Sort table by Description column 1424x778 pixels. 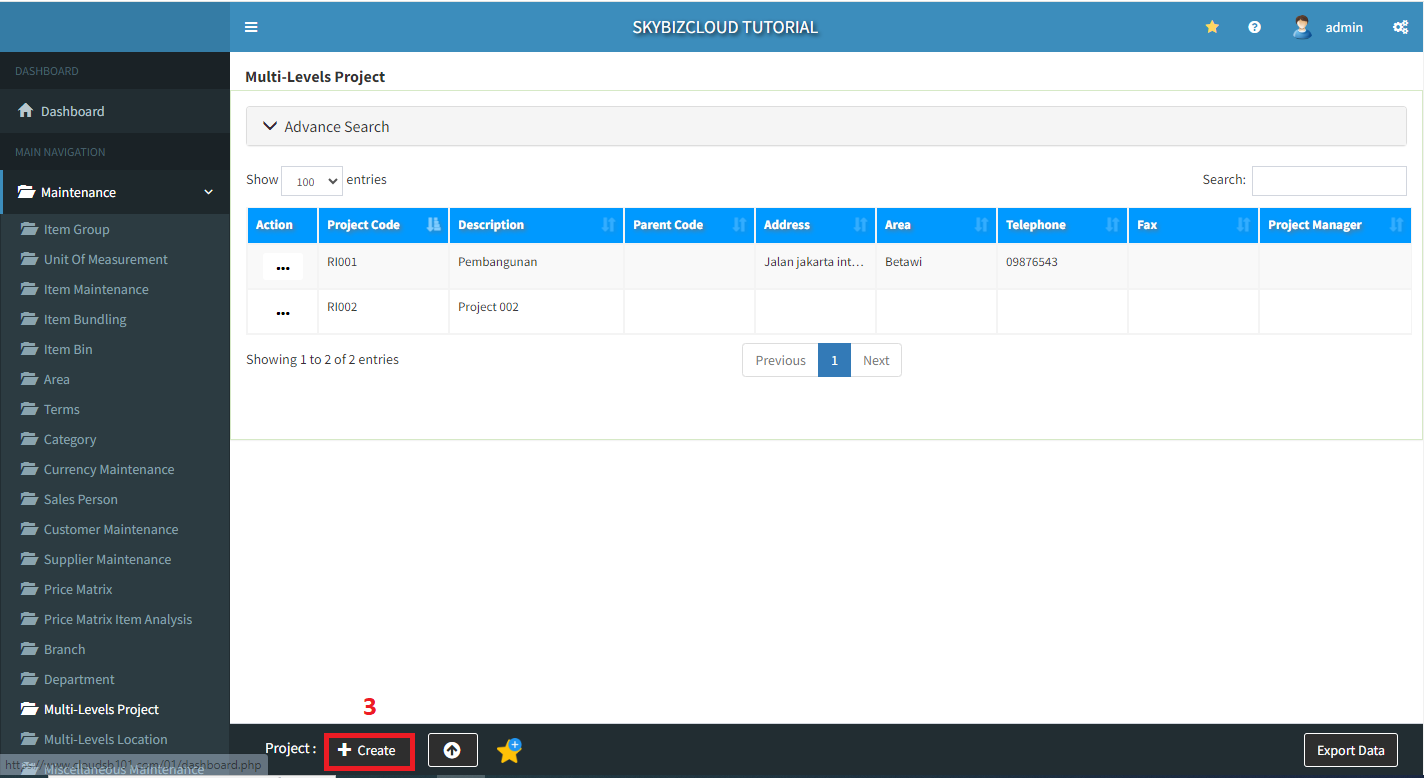tap(535, 225)
